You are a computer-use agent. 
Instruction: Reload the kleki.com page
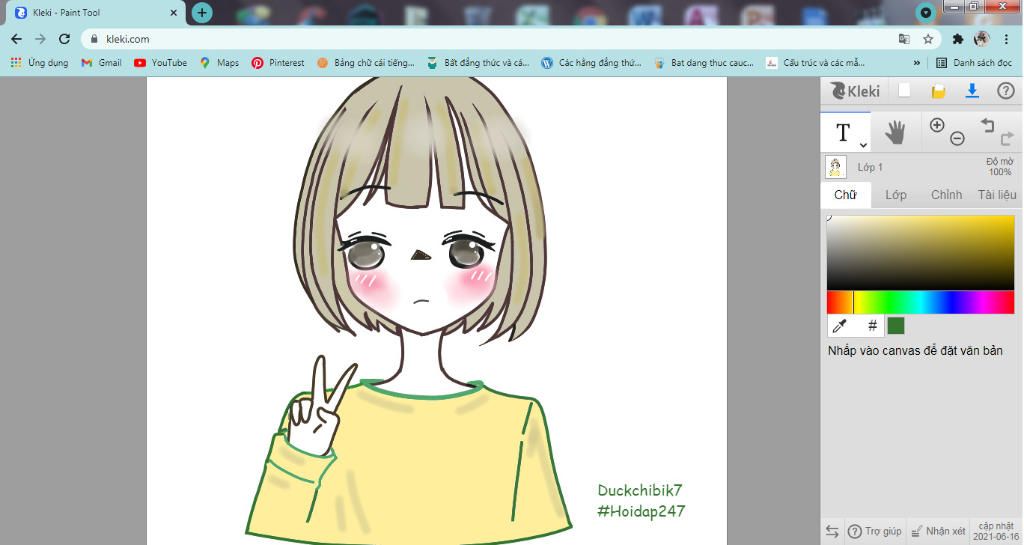[x=64, y=39]
